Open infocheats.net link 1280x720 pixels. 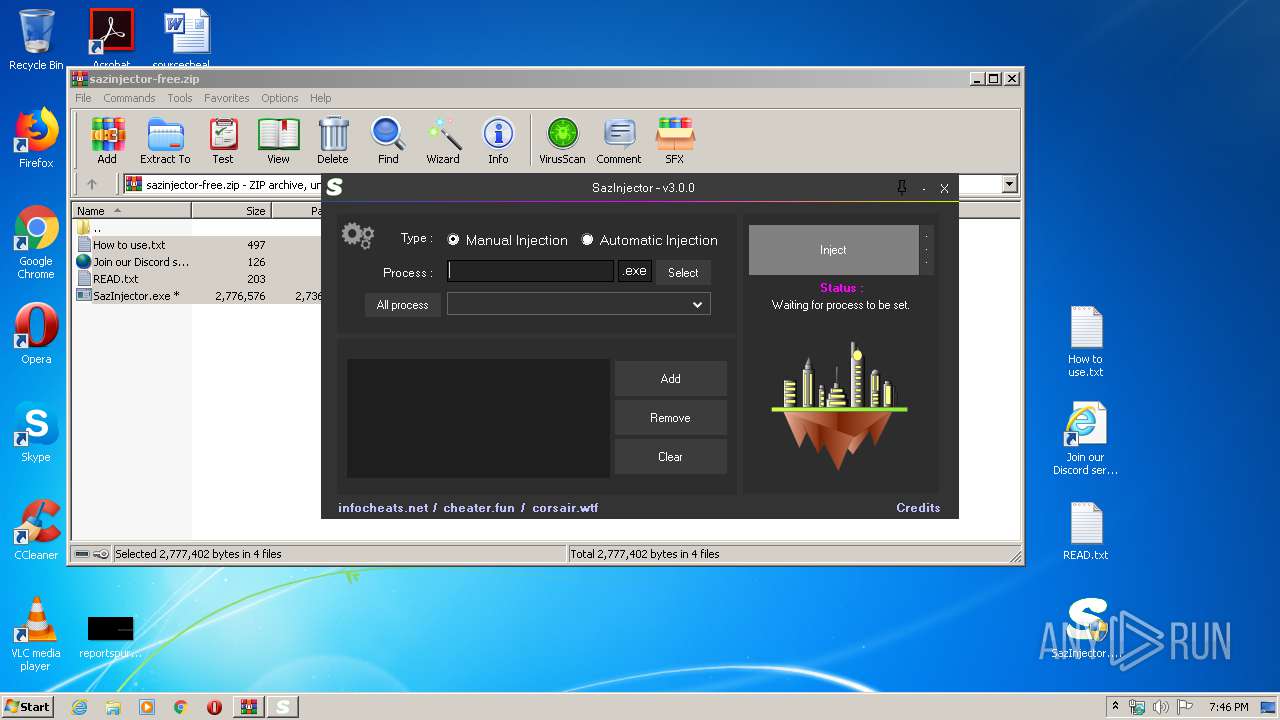pyautogui.click(x=383, y=508)
